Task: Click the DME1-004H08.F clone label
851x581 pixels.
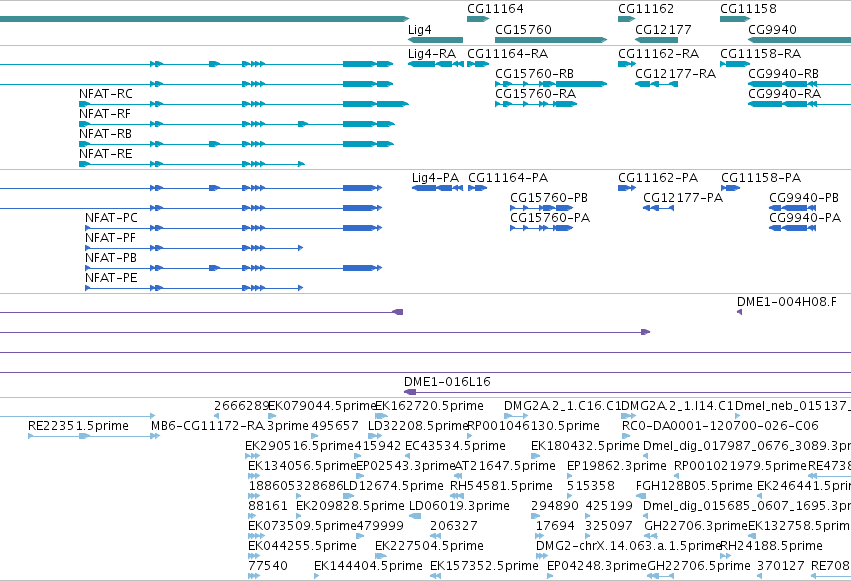Action: point(786,302)
